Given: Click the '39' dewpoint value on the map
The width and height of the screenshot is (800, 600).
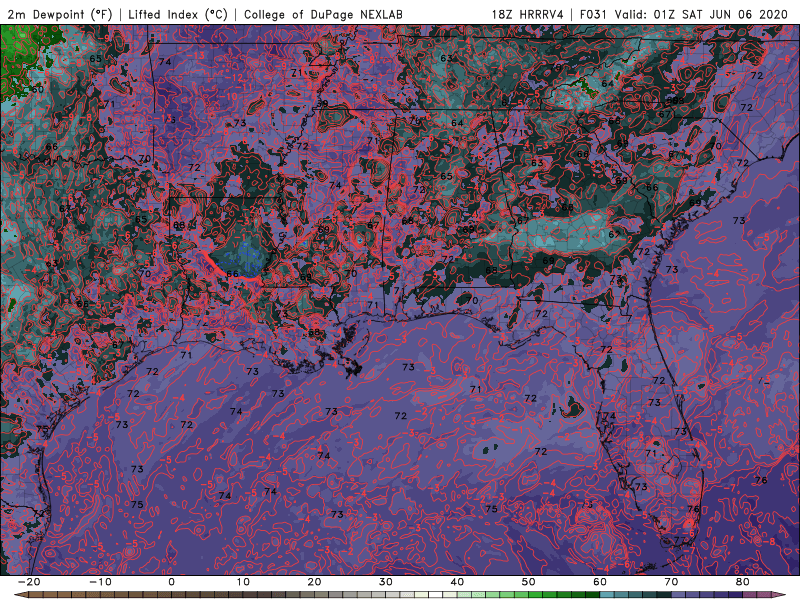Looking at the screenshot, I should coord(322,104).
